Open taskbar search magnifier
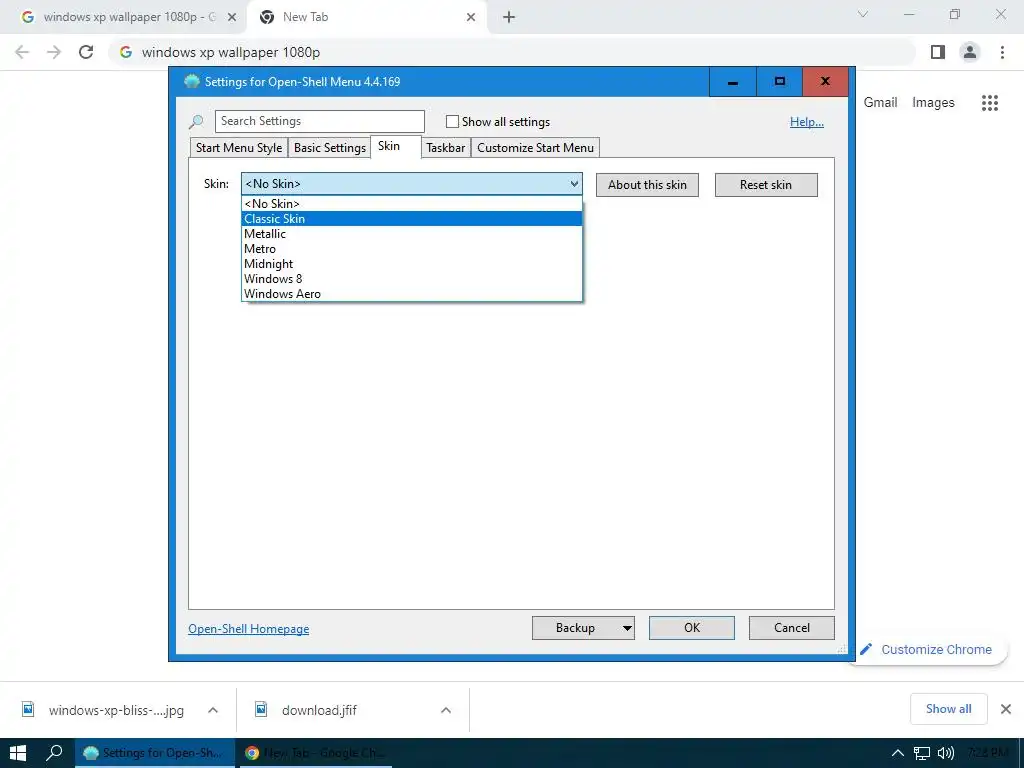Screen dimensions: 1024x768 pyautogui.click(x=54, y=753)
